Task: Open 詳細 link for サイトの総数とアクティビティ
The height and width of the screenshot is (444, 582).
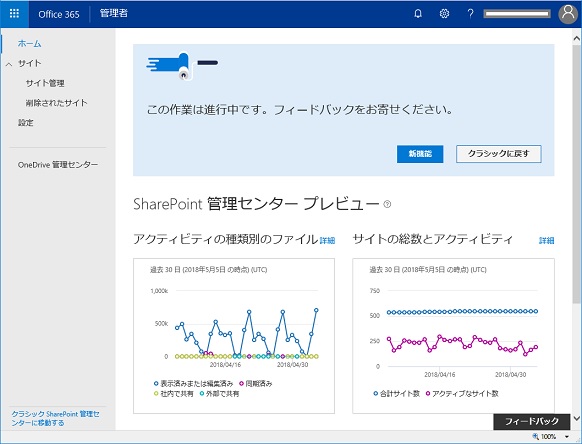Action: 546,241
